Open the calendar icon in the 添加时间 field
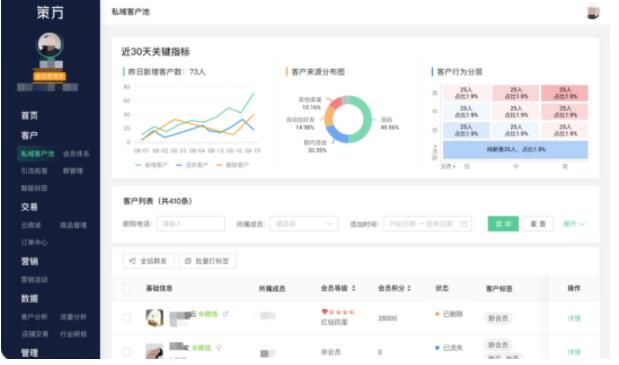The image size is (619, 365). click(x=464, y=224)
